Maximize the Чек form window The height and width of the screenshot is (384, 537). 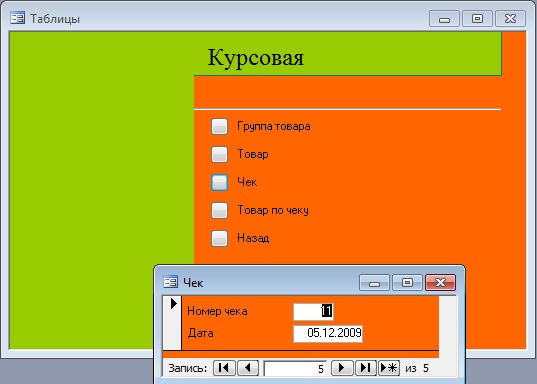click(x=407, y=282)
